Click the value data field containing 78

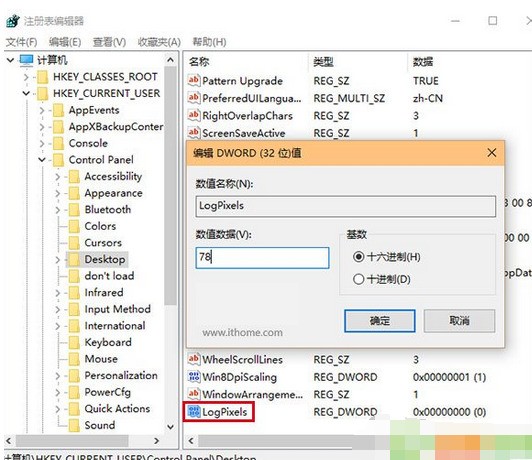(262, 257)
